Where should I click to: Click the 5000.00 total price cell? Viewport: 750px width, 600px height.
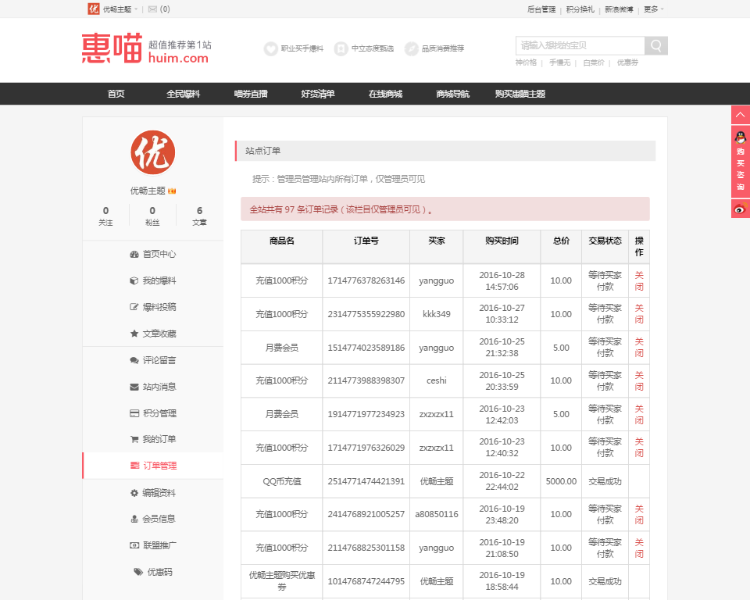561,481
